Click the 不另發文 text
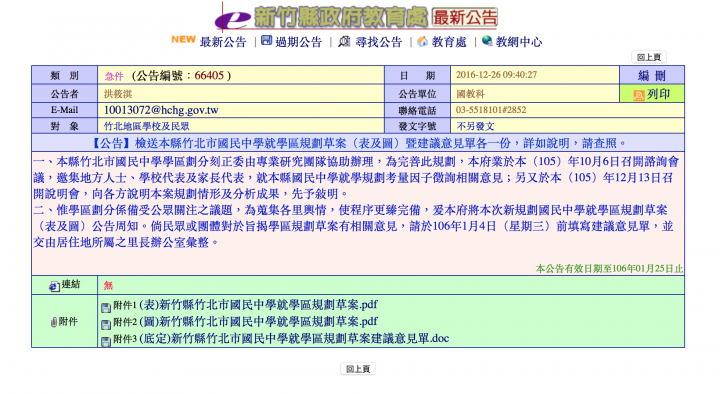This screenshot has height=394, width=720. [475, 126]
